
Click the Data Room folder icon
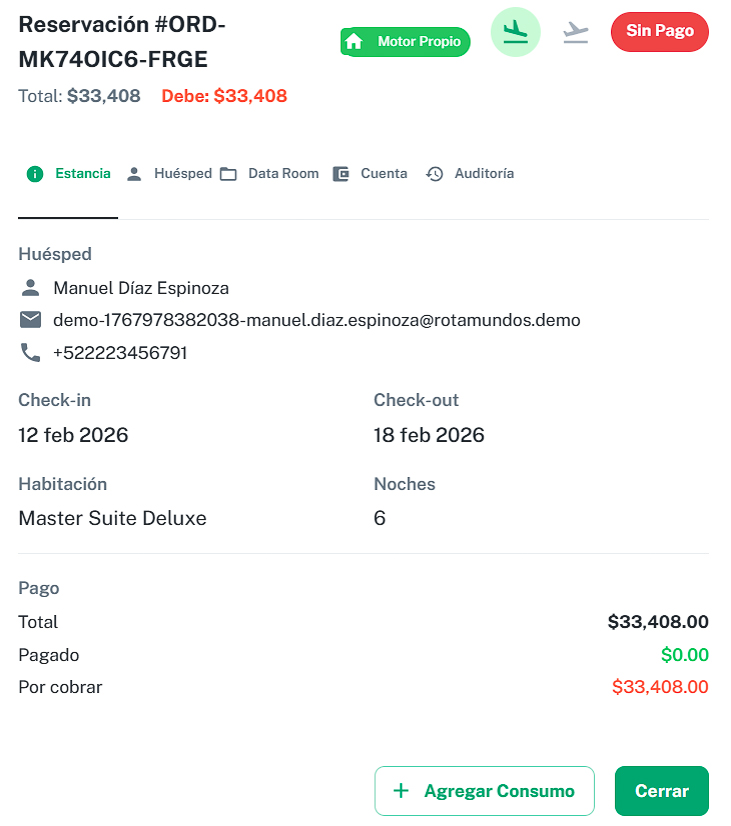tap(229, 173)
